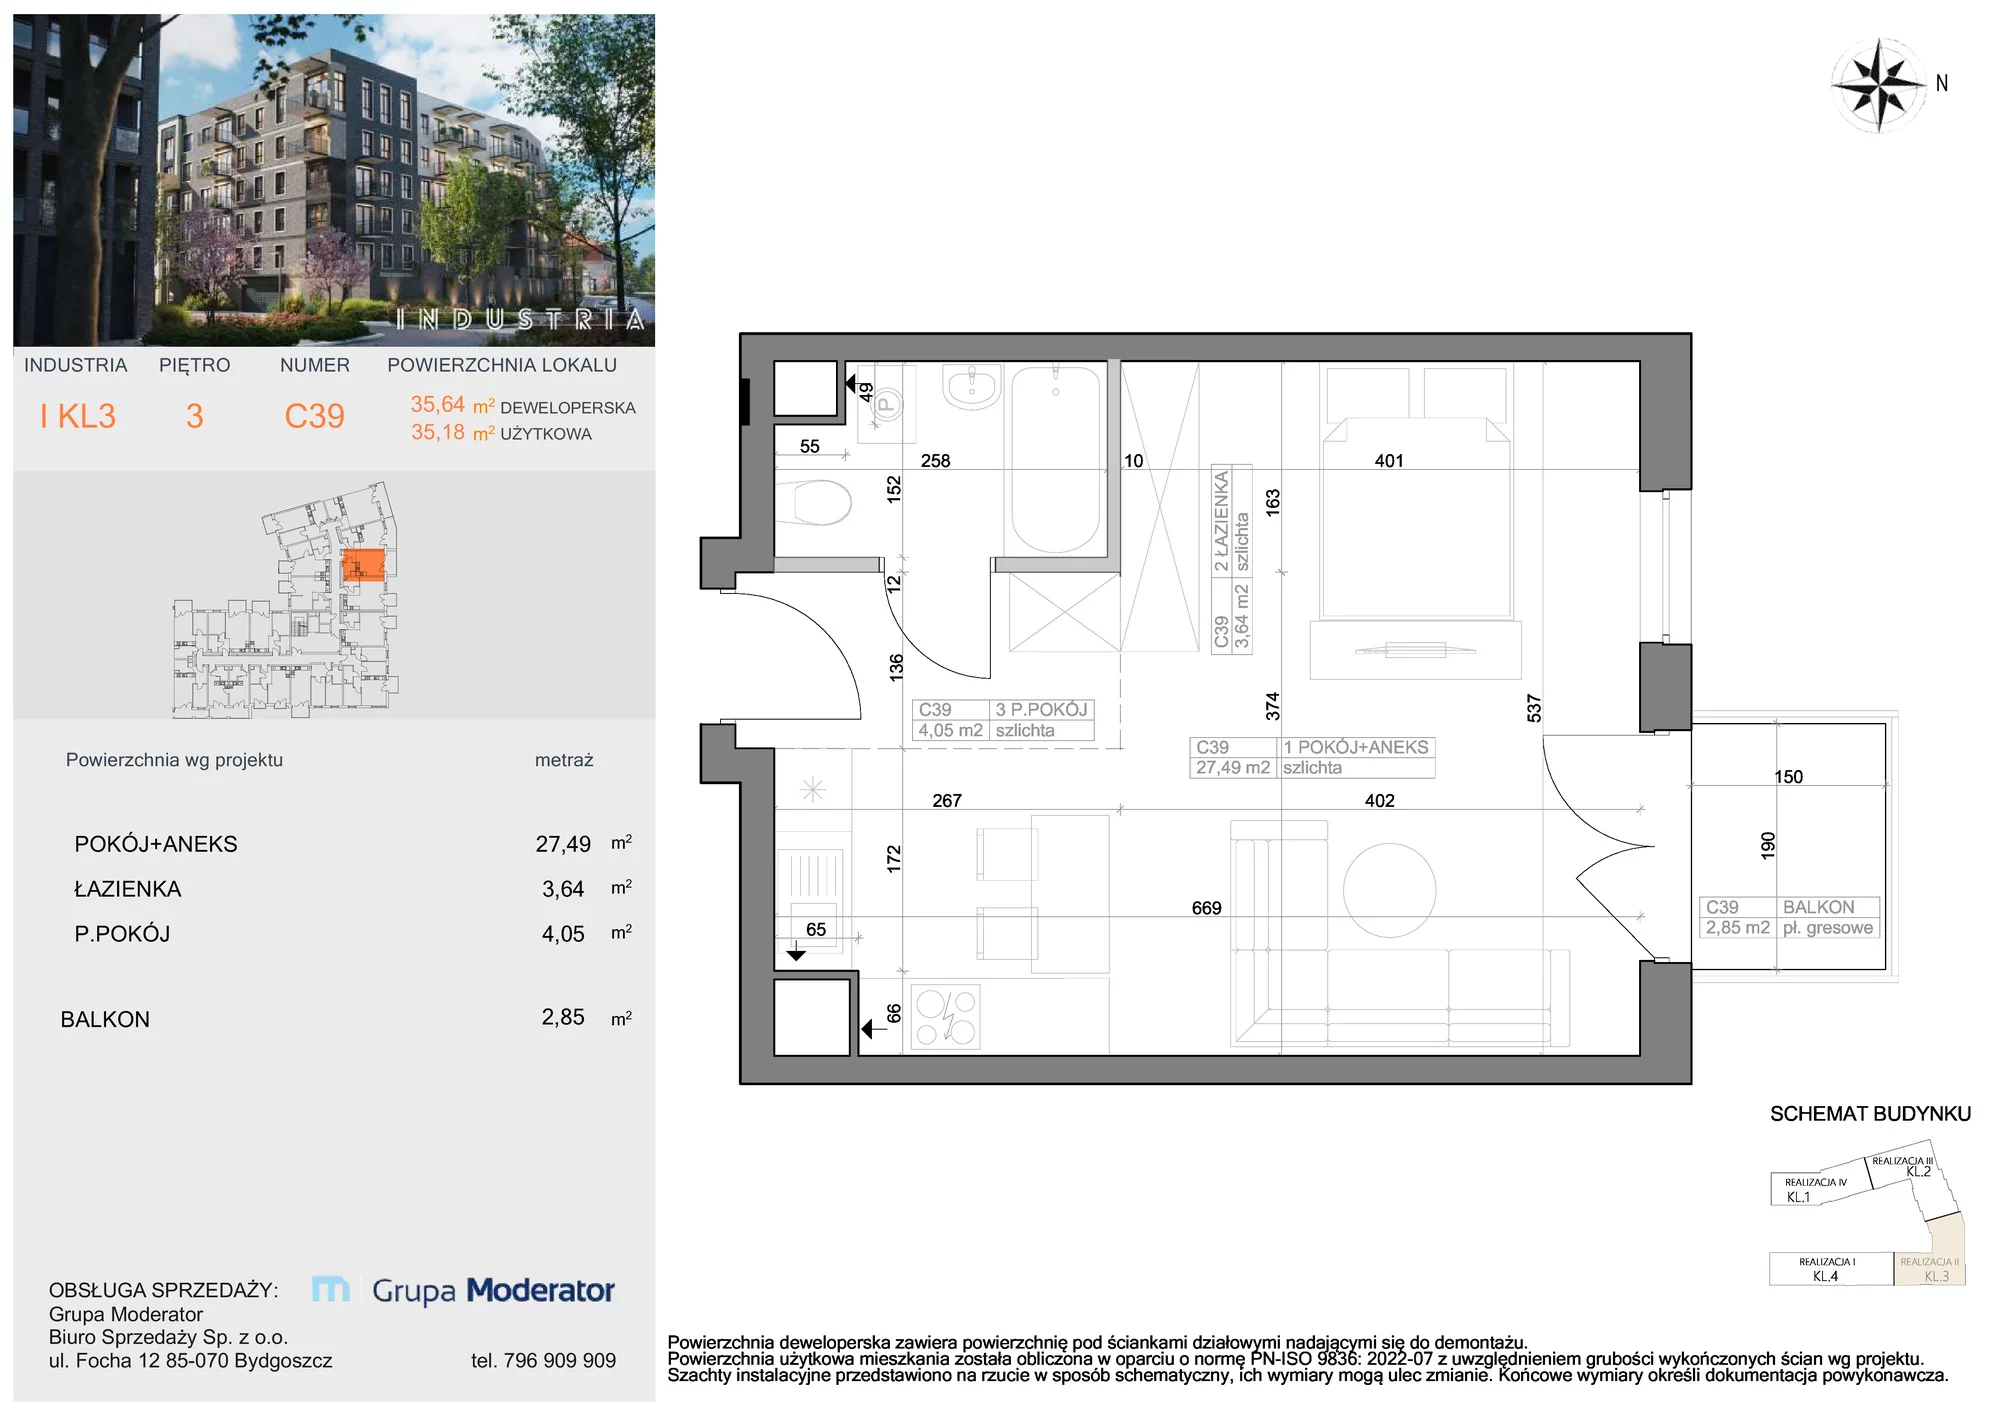The height and width of the screenshot is (1414, 2000).
Task: Click the '2,85' balcony area value in table
Action: pyautogui.click(x=563, y=1017)
